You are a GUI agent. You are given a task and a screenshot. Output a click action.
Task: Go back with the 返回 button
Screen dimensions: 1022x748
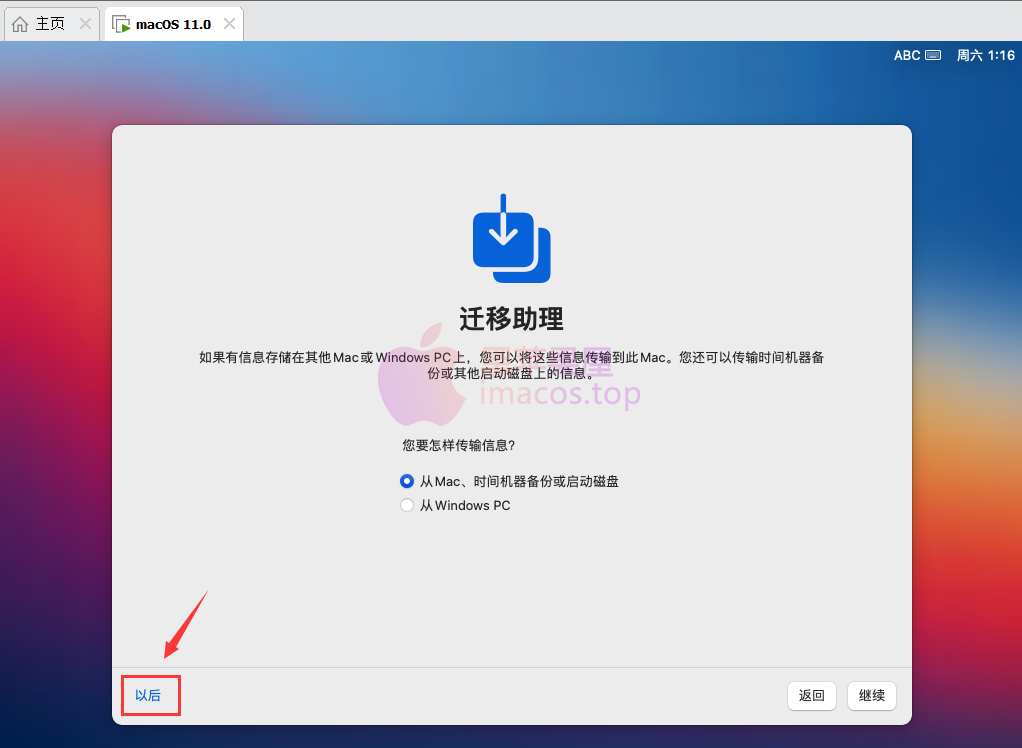(811, 696)
